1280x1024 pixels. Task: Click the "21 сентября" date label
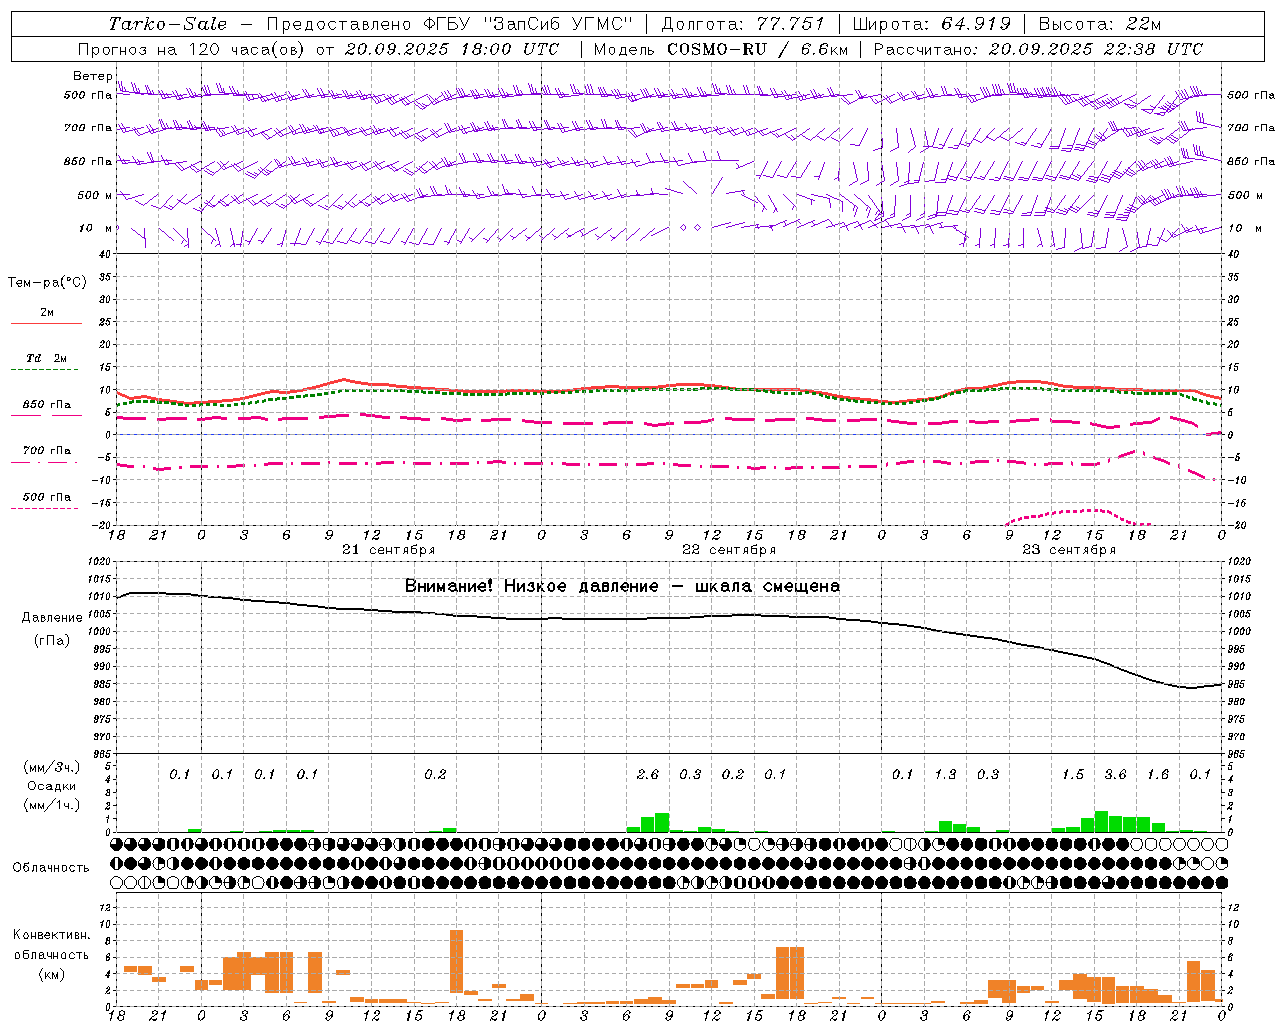(389, 550)
